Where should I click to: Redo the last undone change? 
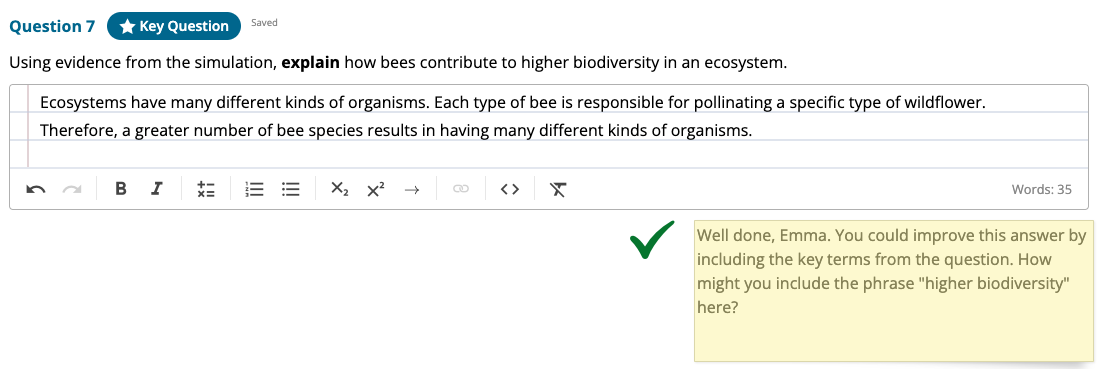point(72,189)
